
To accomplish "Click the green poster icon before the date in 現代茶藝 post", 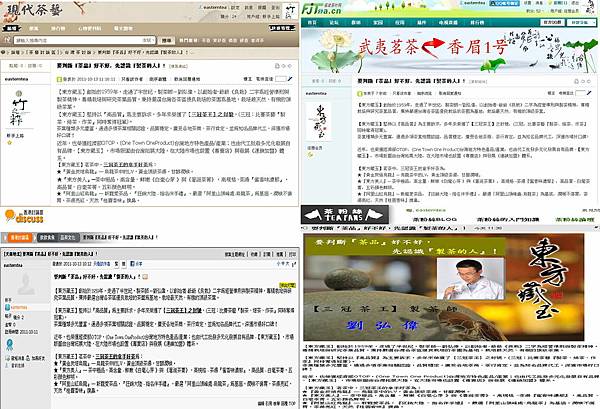I will (x=59, y=79).
